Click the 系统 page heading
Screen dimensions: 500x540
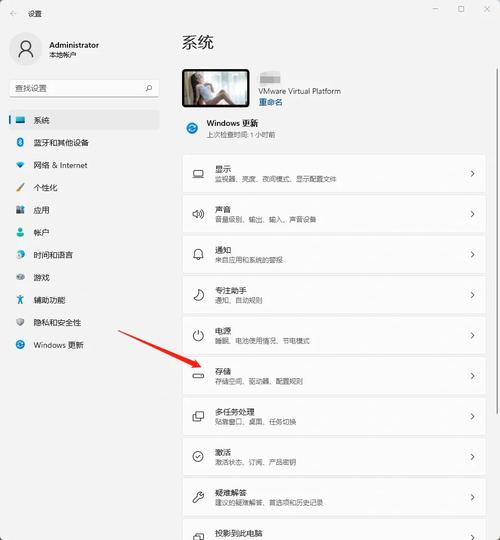[198, 43]
